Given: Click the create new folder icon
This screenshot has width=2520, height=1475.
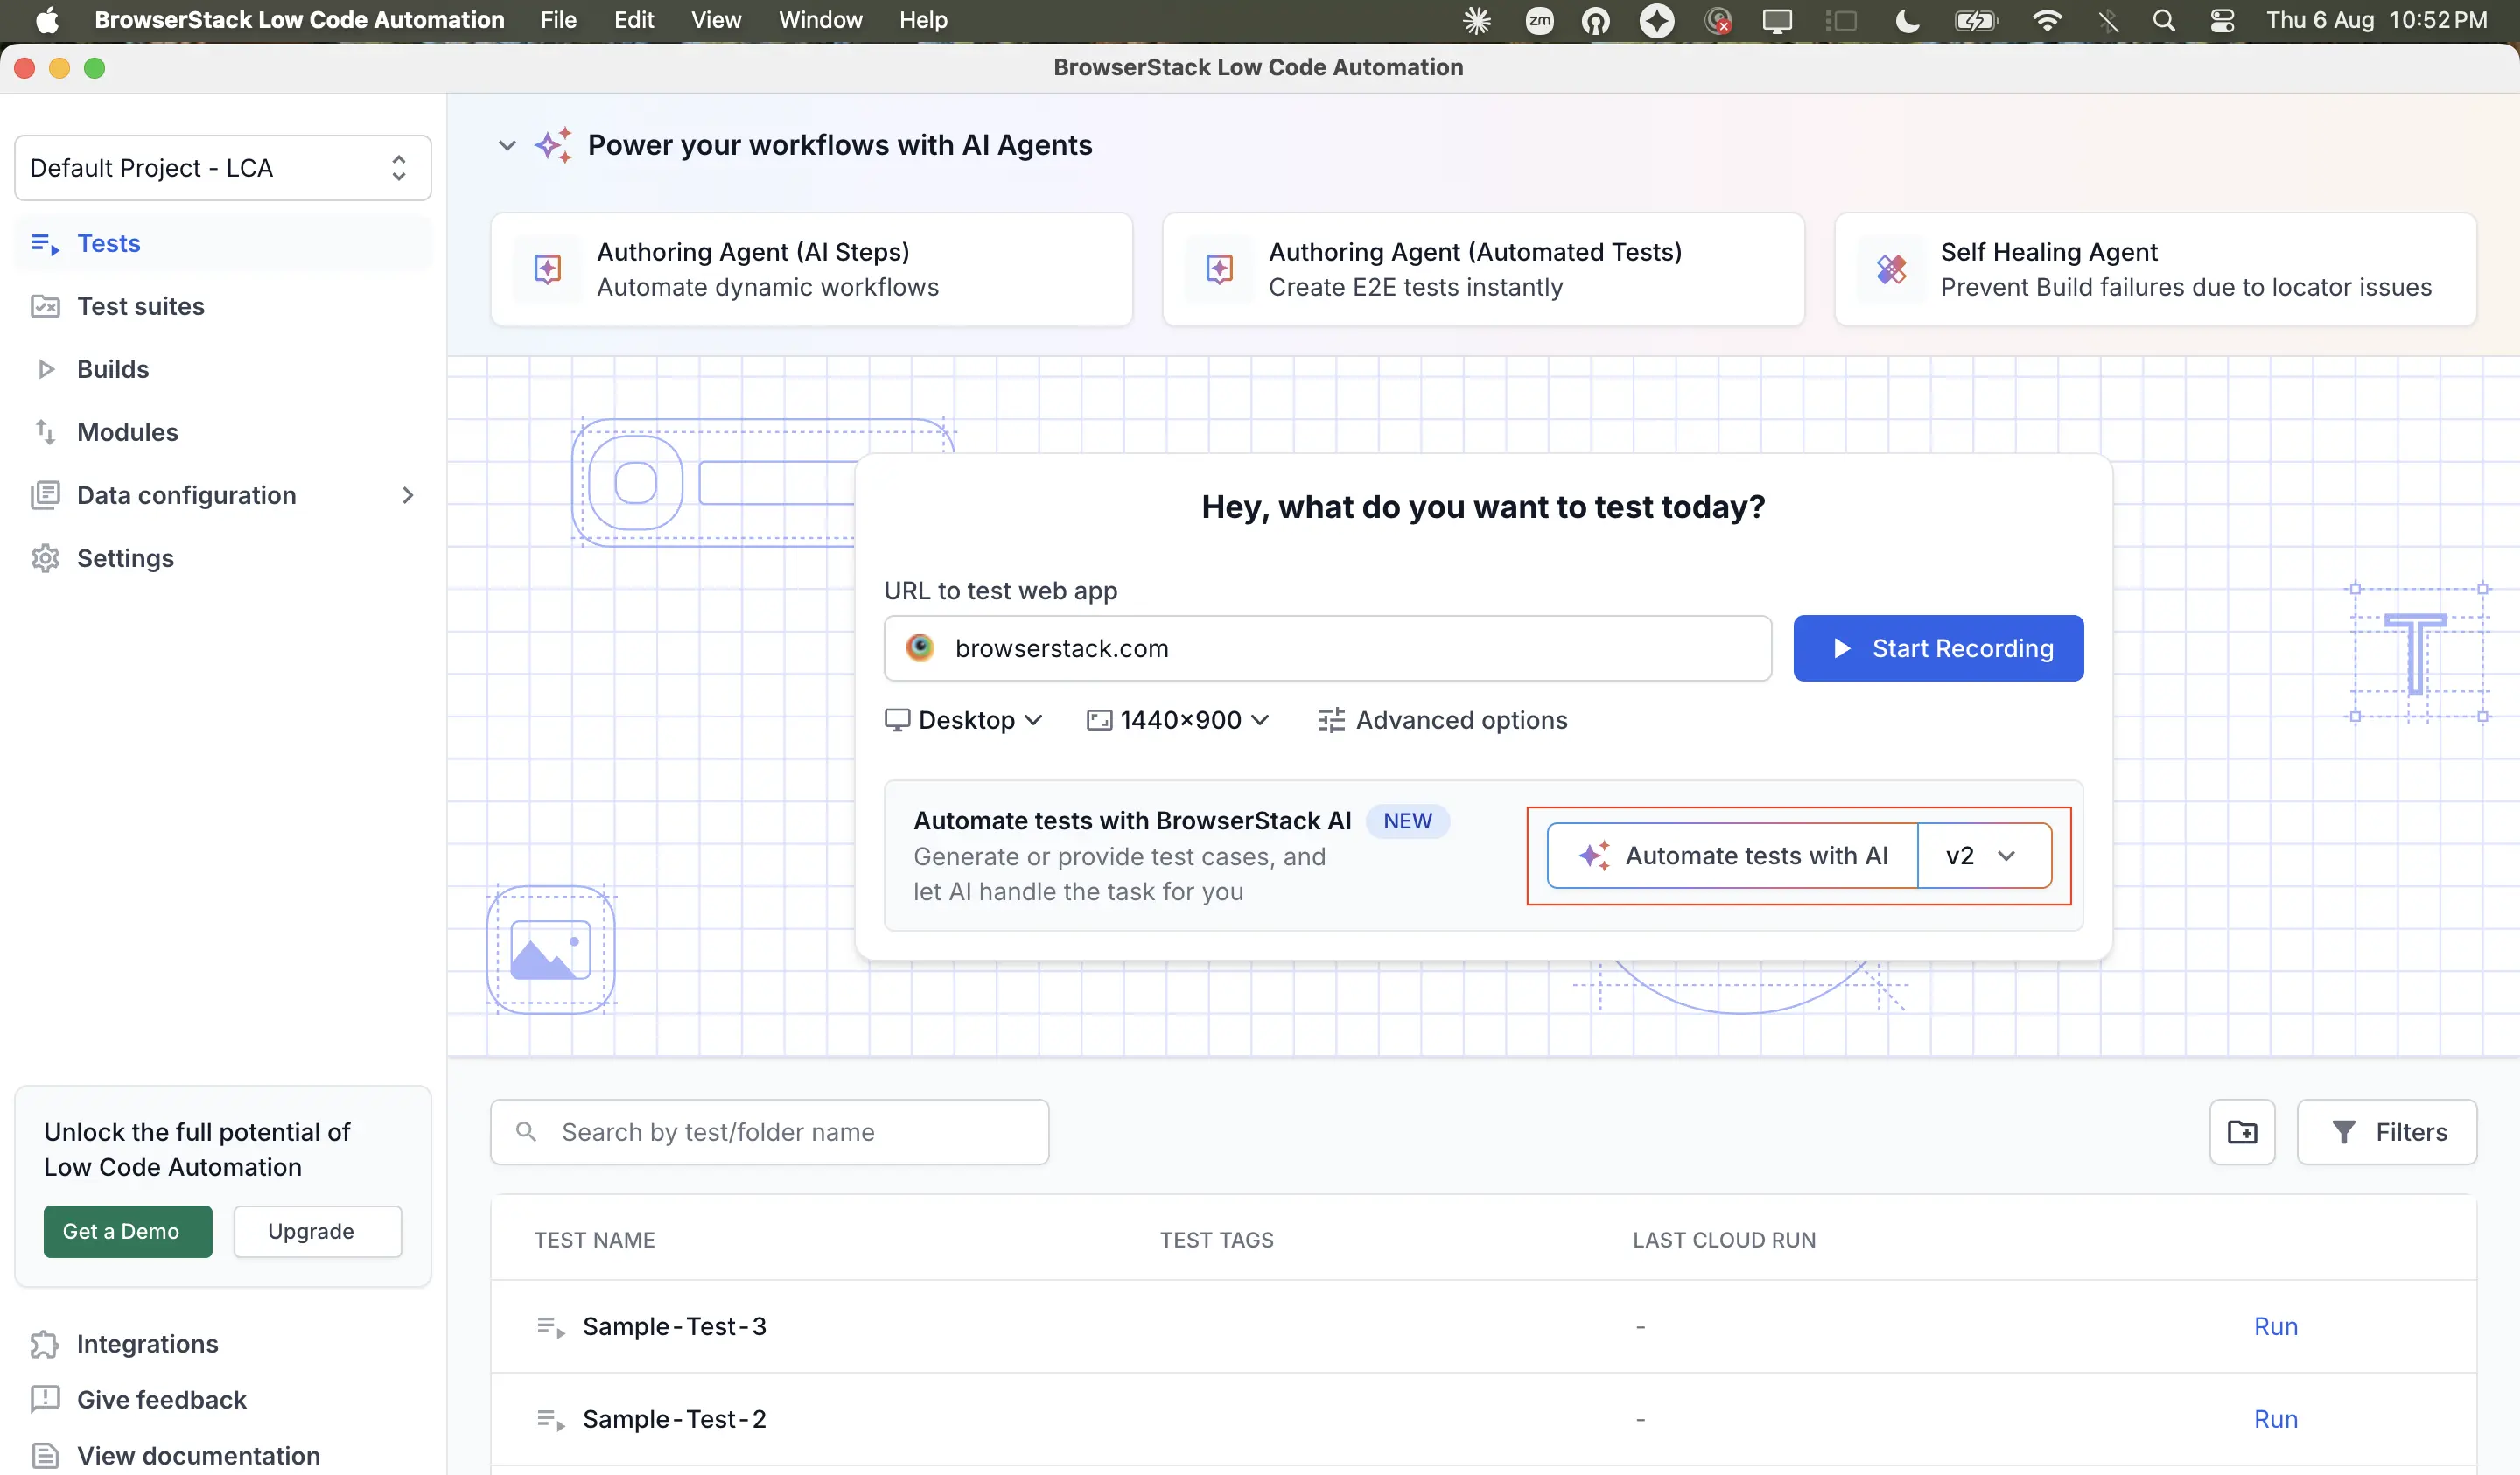Looking at the screenshot, I should coord(2242,1132).
